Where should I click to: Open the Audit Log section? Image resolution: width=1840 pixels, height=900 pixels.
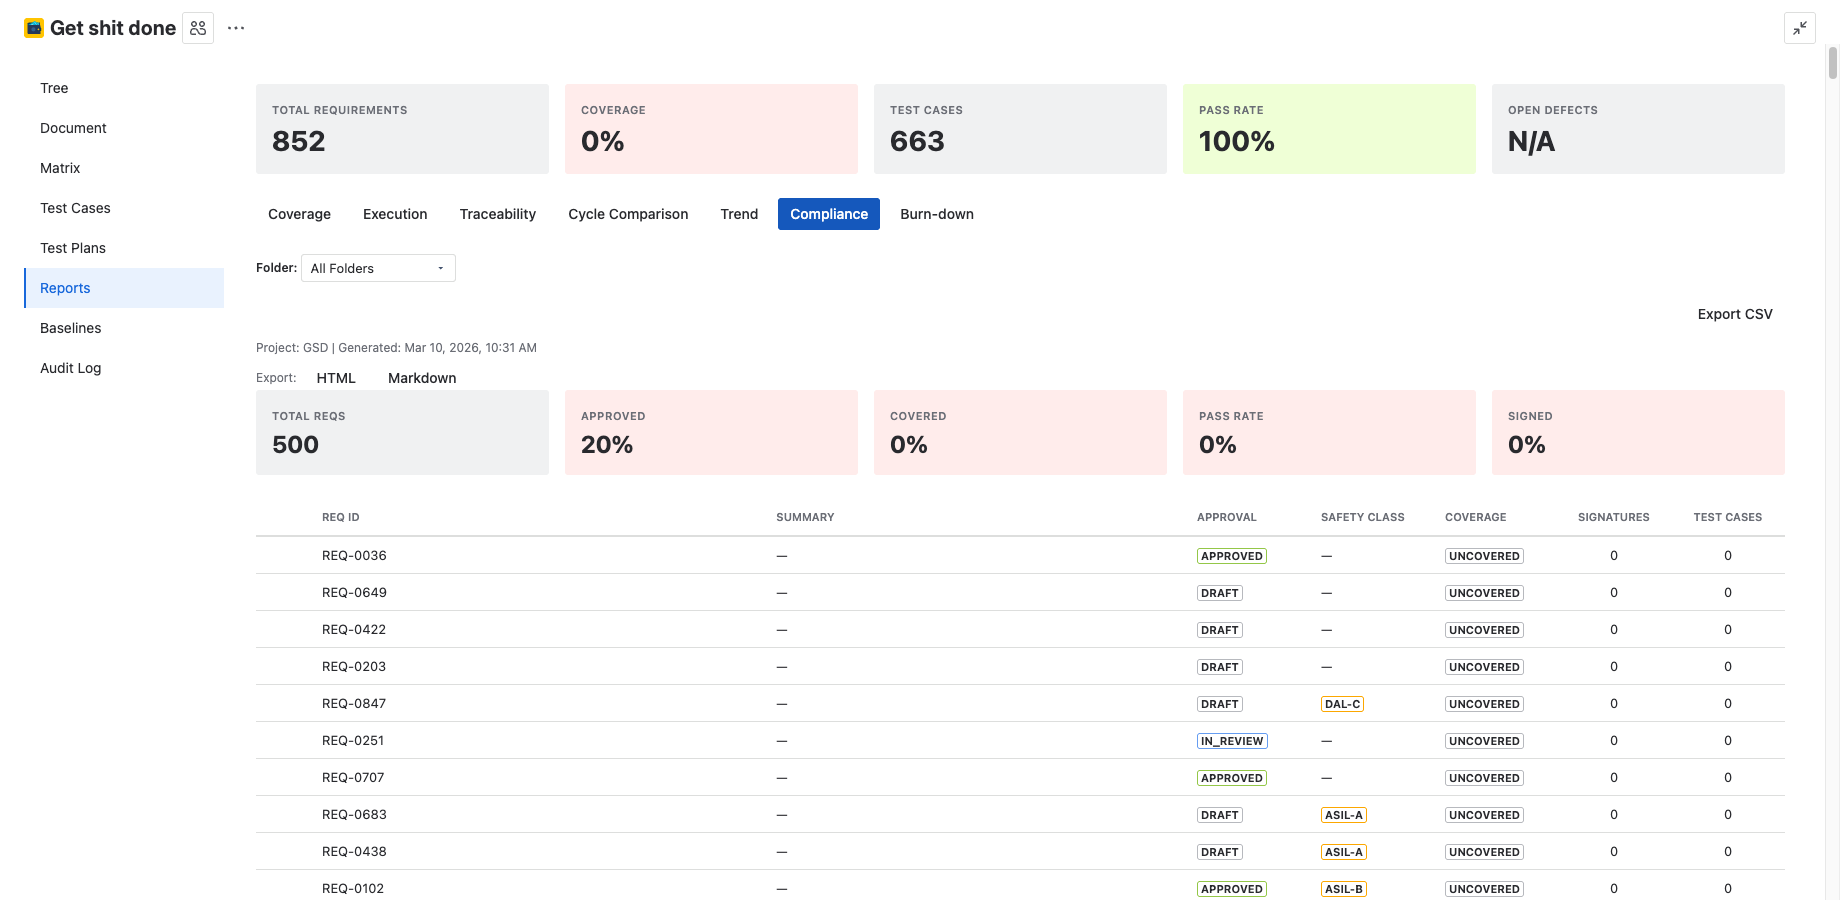click(x=70, y=368)
